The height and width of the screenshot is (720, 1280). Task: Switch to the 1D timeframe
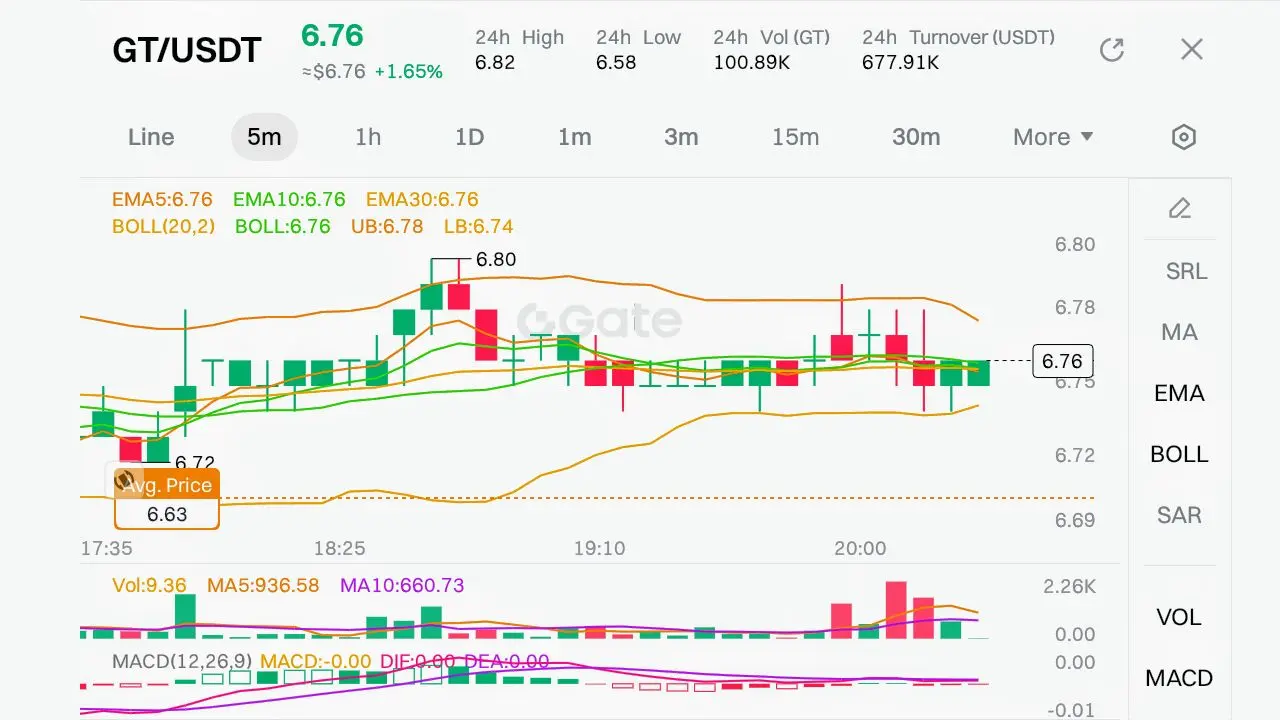click(x=470, y=137)
